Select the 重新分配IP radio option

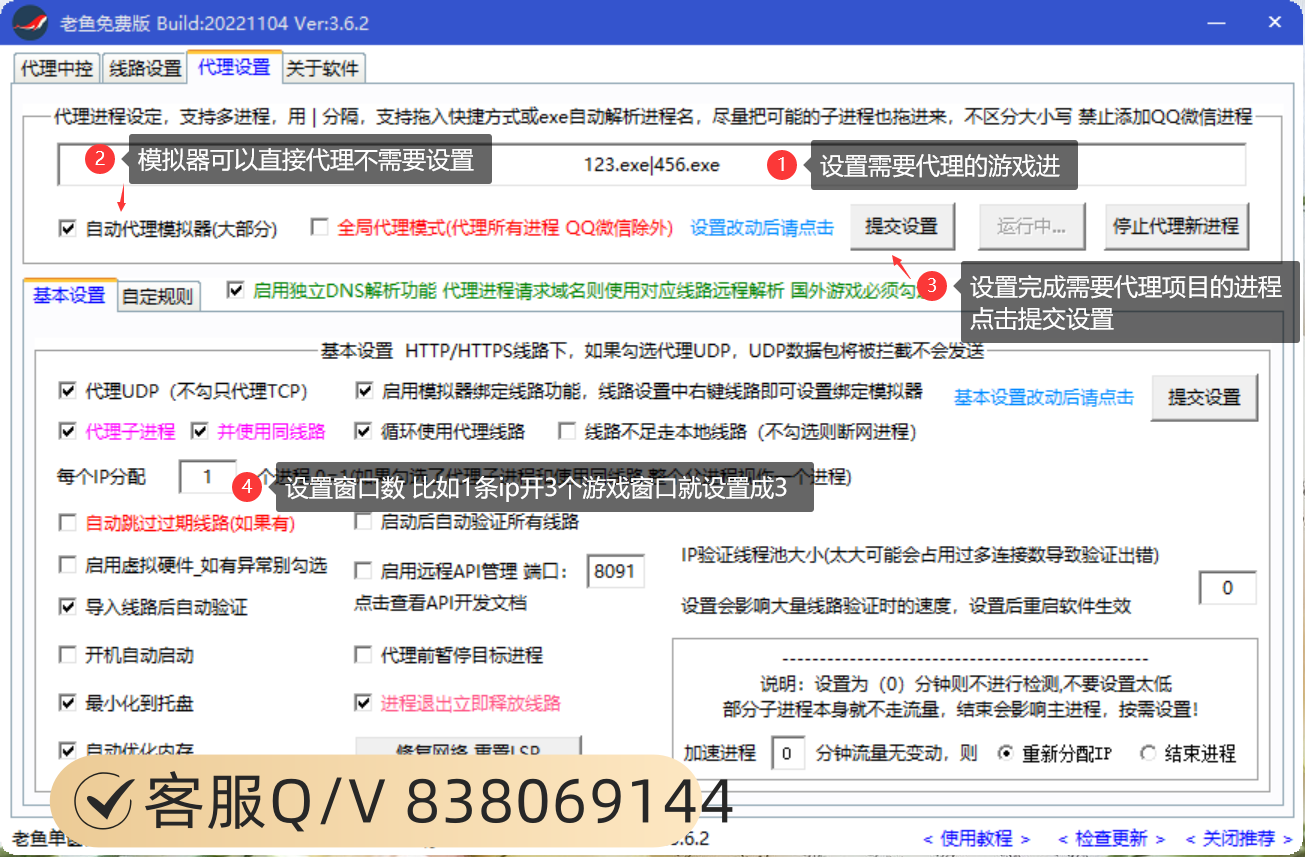point(1005,753)
